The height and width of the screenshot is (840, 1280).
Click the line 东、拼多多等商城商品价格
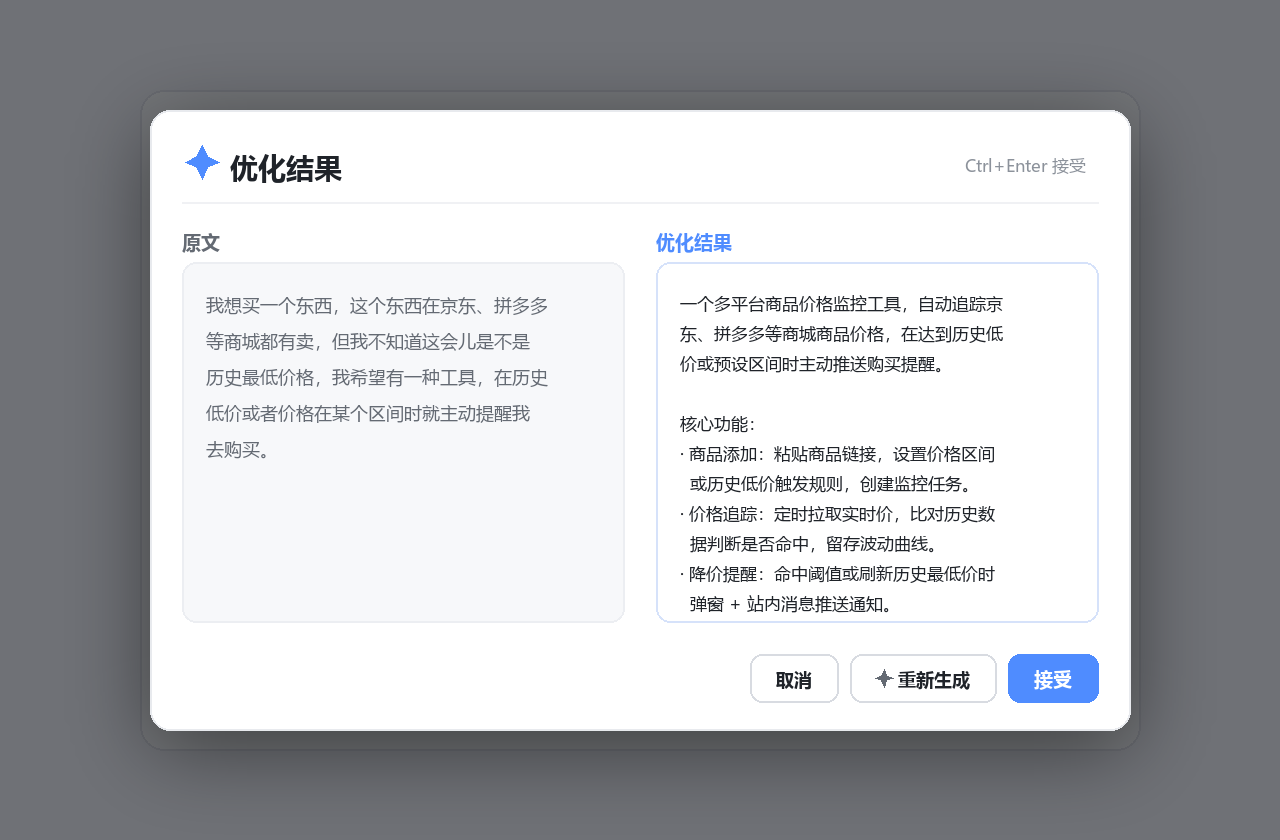pyautogui.click(x=842, y=334)
